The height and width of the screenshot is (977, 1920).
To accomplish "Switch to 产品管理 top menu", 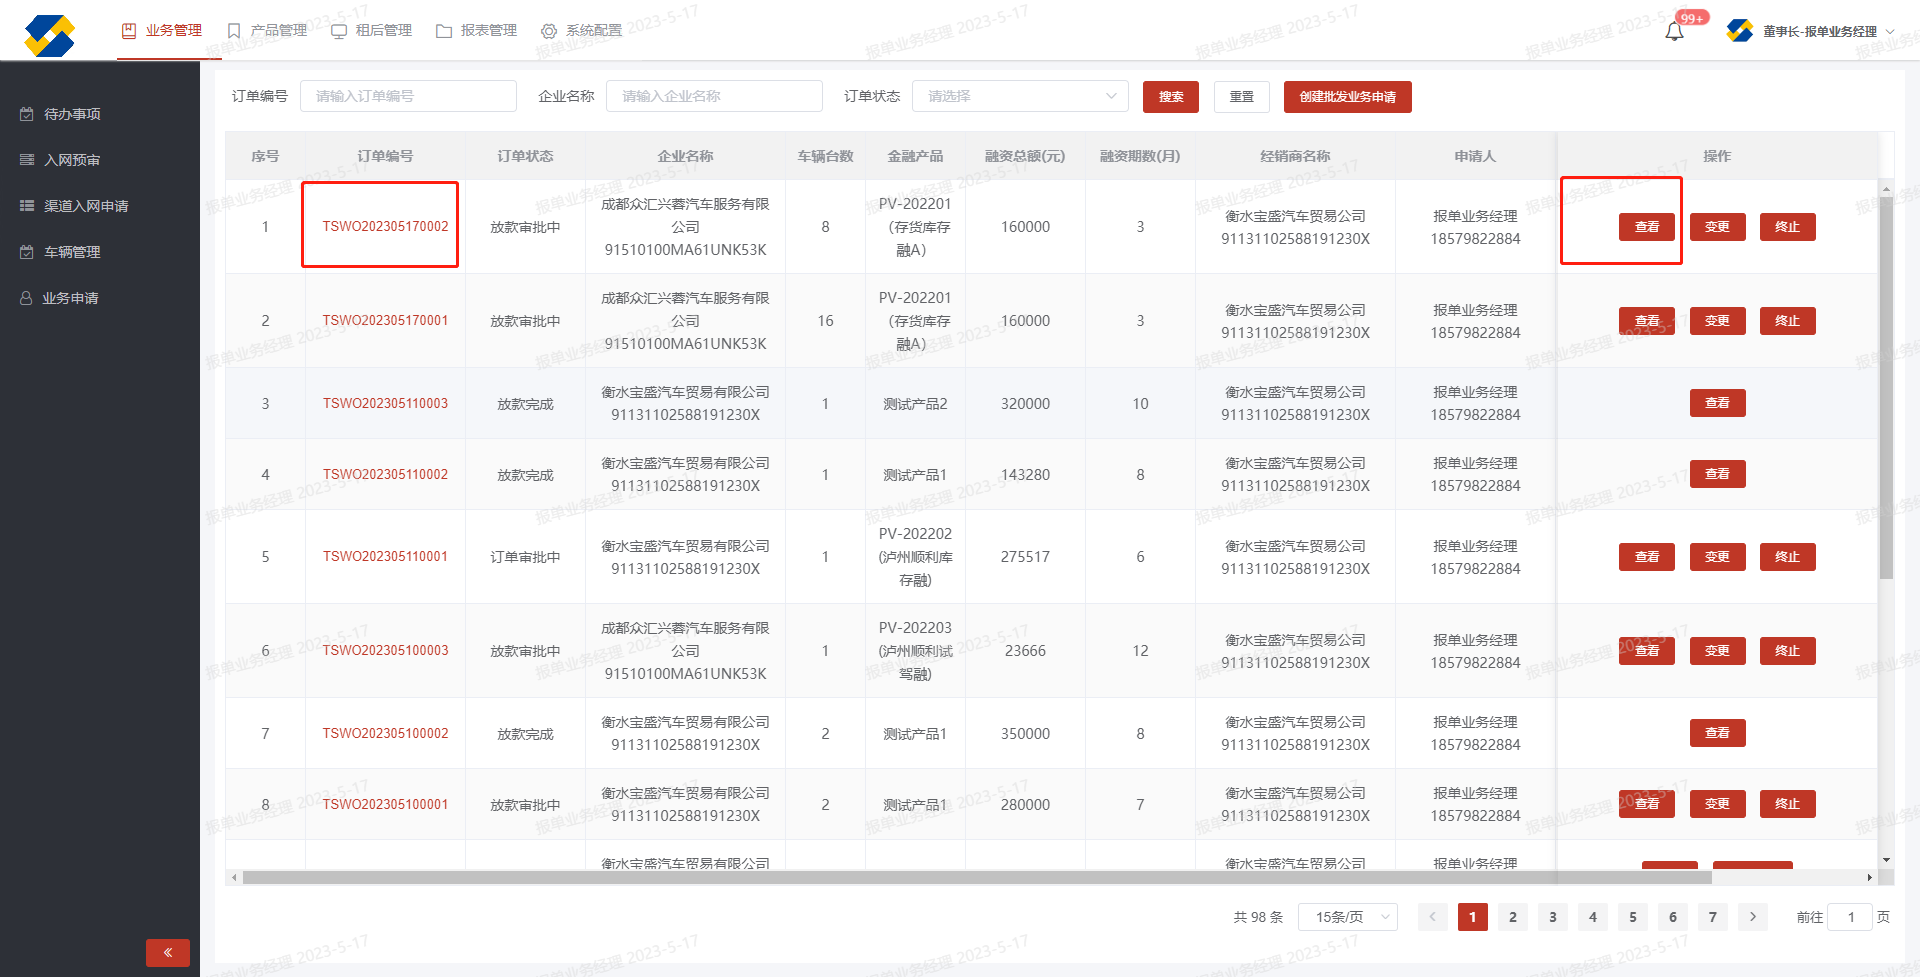I will pyautogui.click(x=268, y=31).
